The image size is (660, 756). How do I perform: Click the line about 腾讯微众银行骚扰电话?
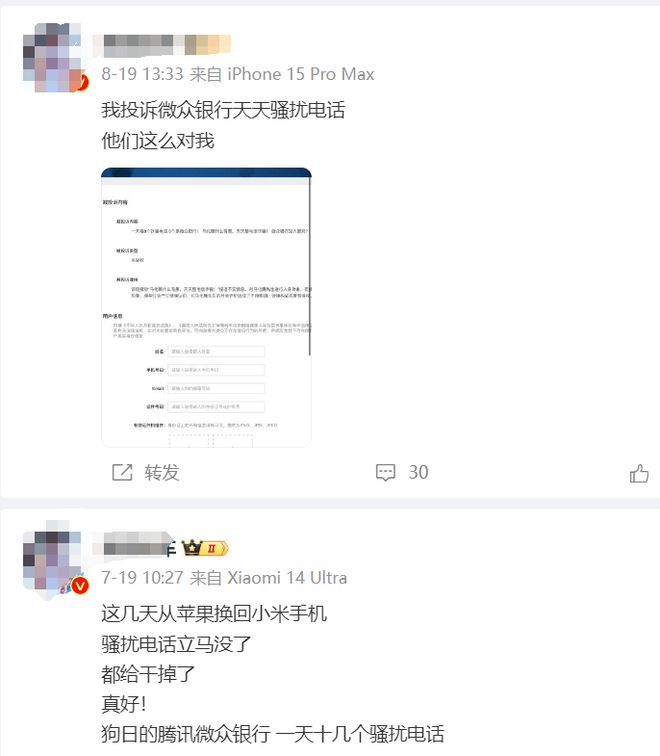pyautogui.click(x=273, y=734)
